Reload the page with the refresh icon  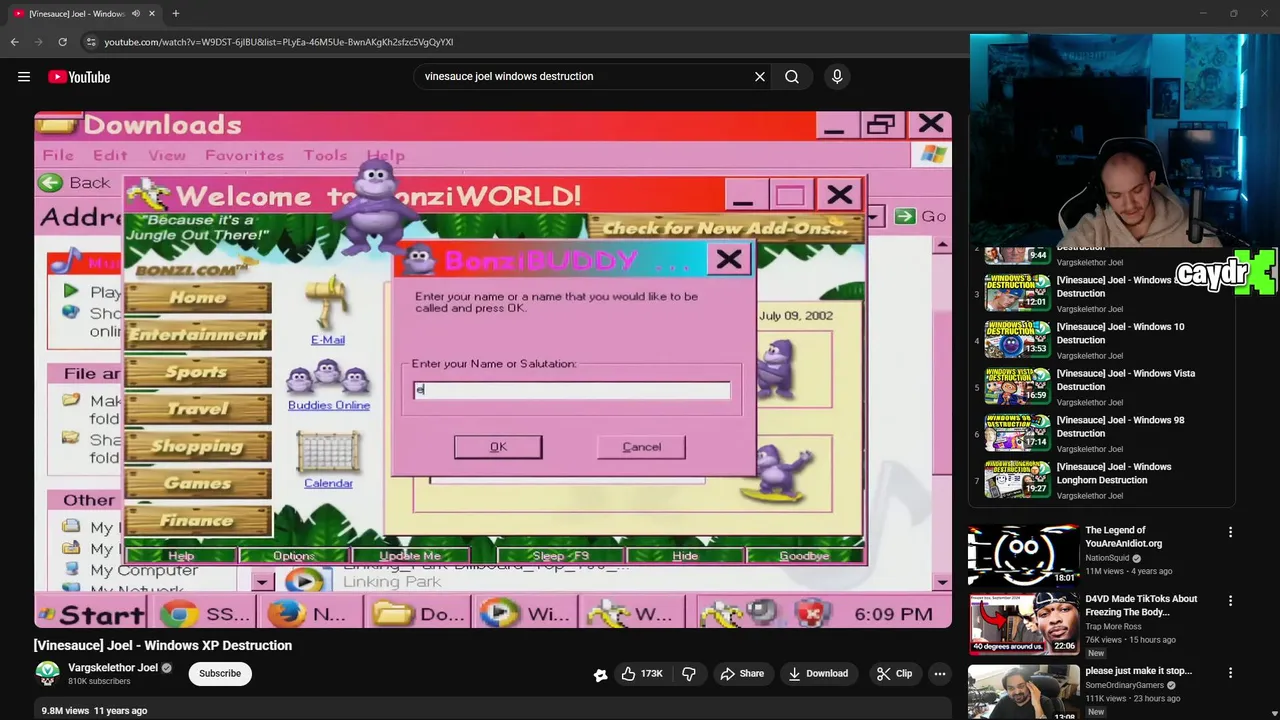(62, 42)
